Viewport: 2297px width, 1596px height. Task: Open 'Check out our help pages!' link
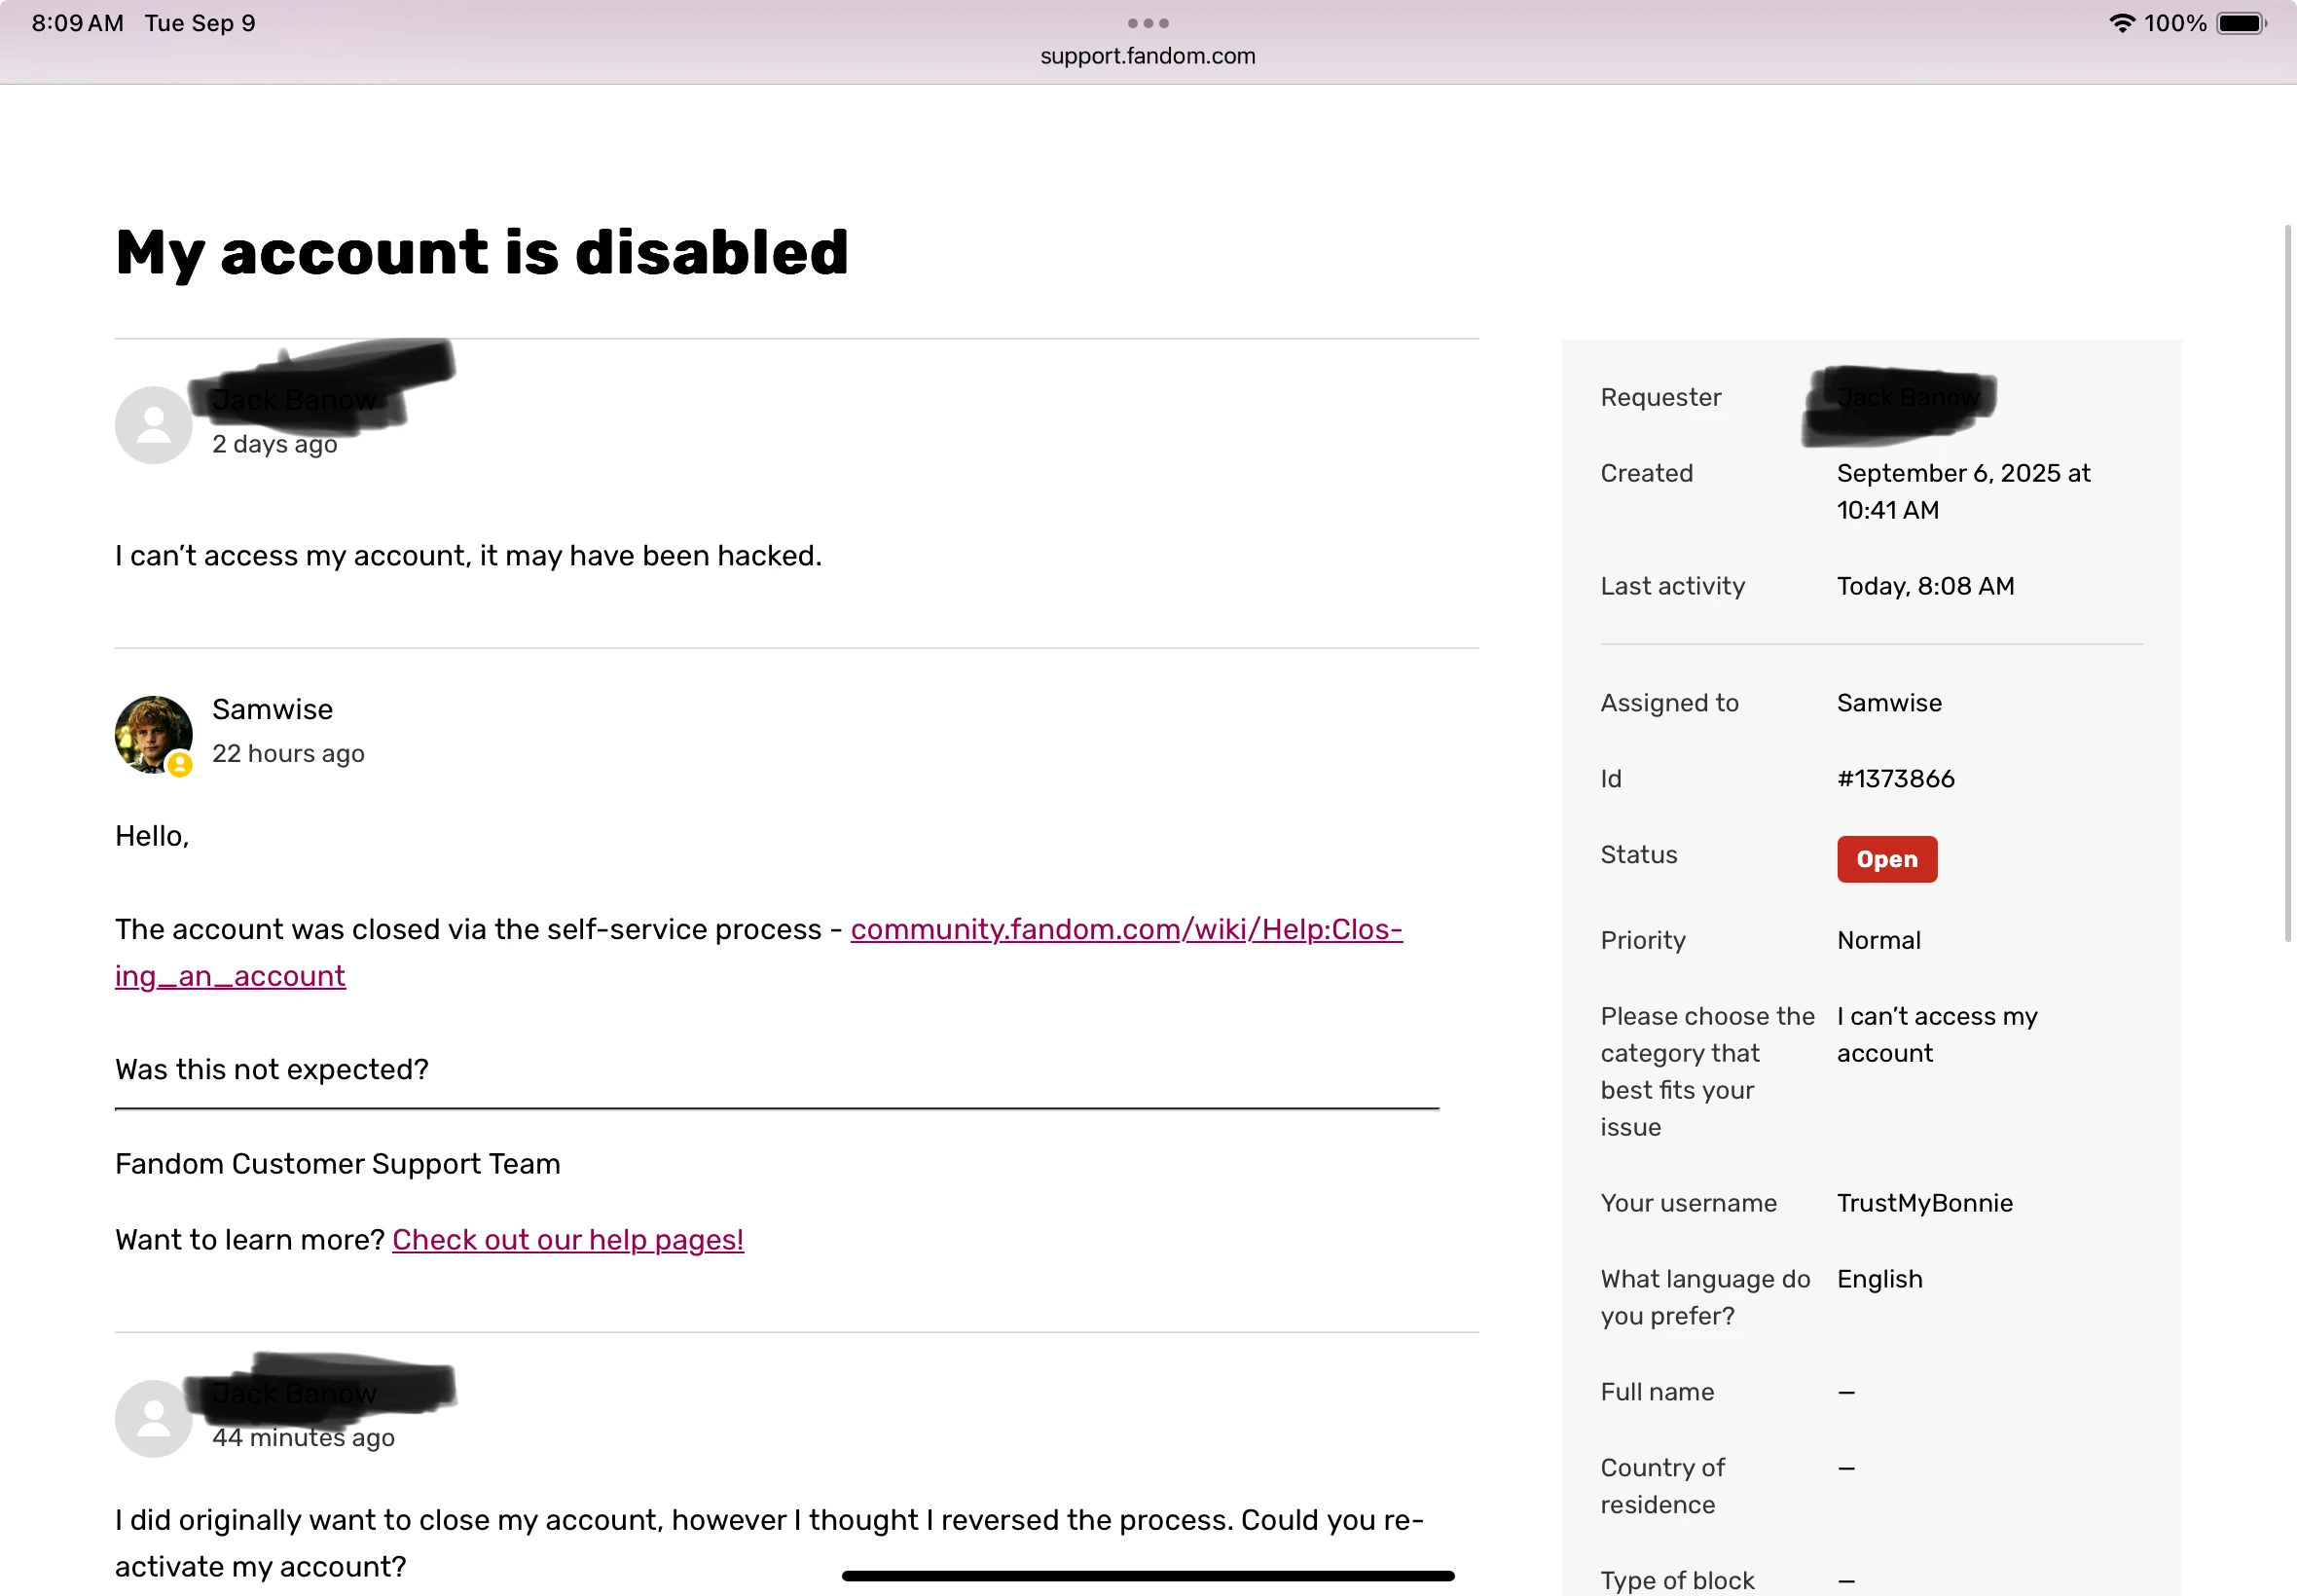pos(567,1240)
